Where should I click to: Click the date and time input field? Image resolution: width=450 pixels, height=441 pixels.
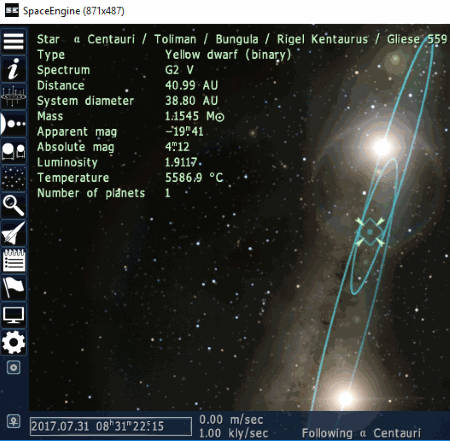click(111, 426)
